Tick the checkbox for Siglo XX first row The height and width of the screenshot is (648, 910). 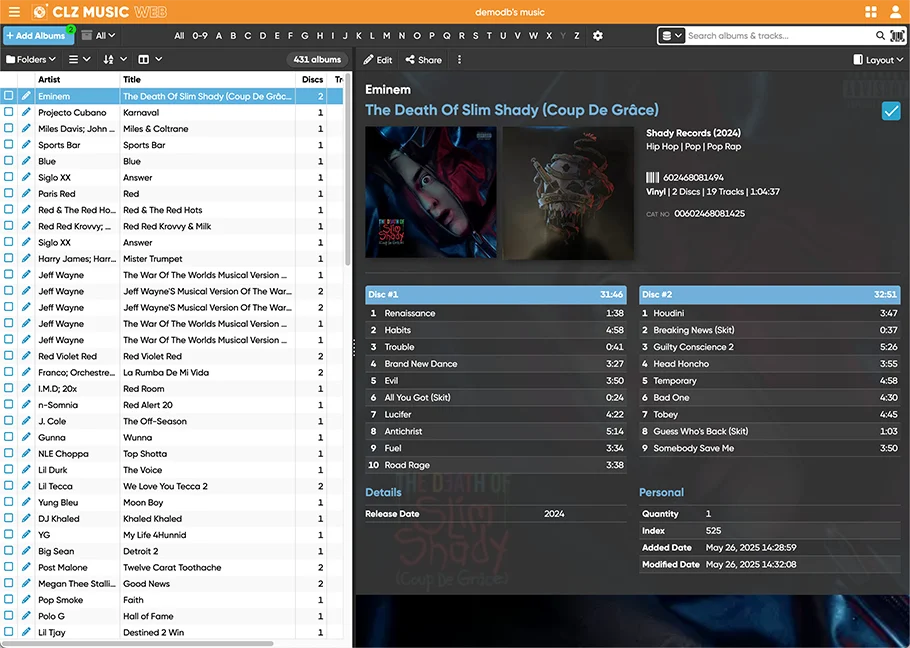tap(9, 177)
